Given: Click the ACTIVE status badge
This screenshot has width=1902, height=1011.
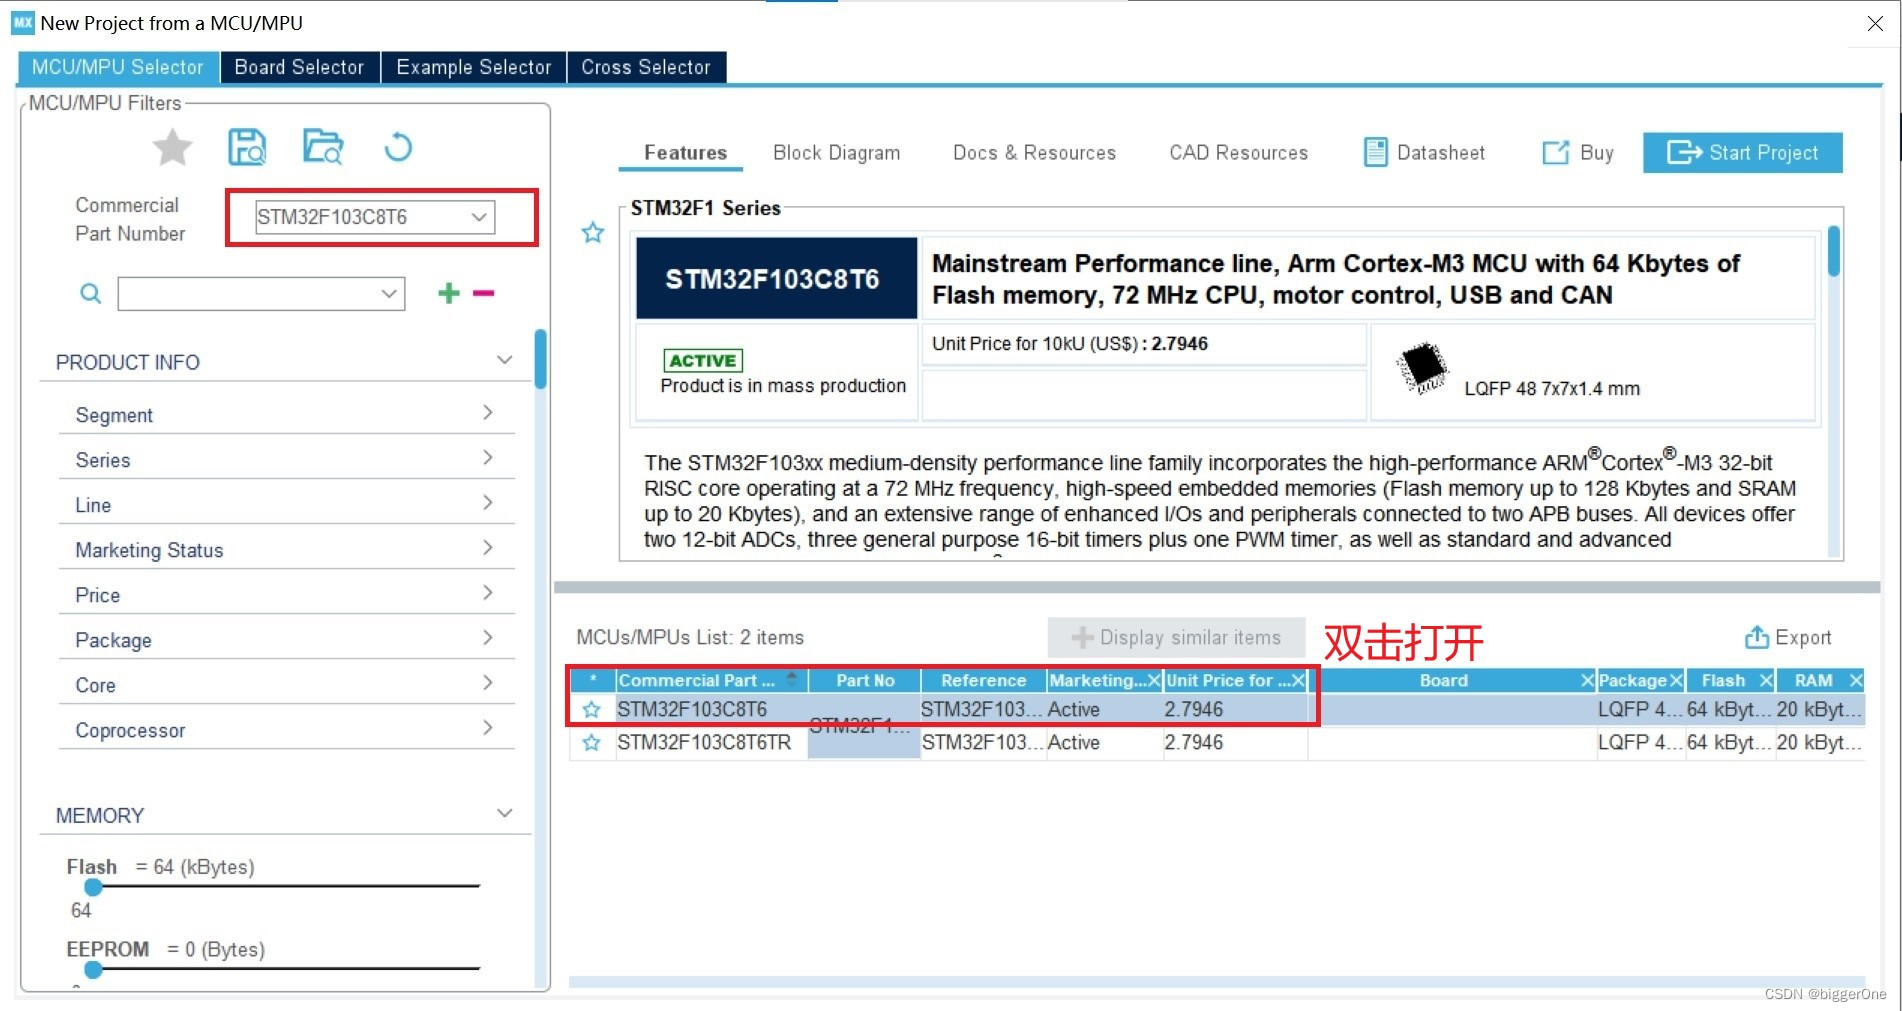Looking at the screenshot, I should tap(703, 360).
